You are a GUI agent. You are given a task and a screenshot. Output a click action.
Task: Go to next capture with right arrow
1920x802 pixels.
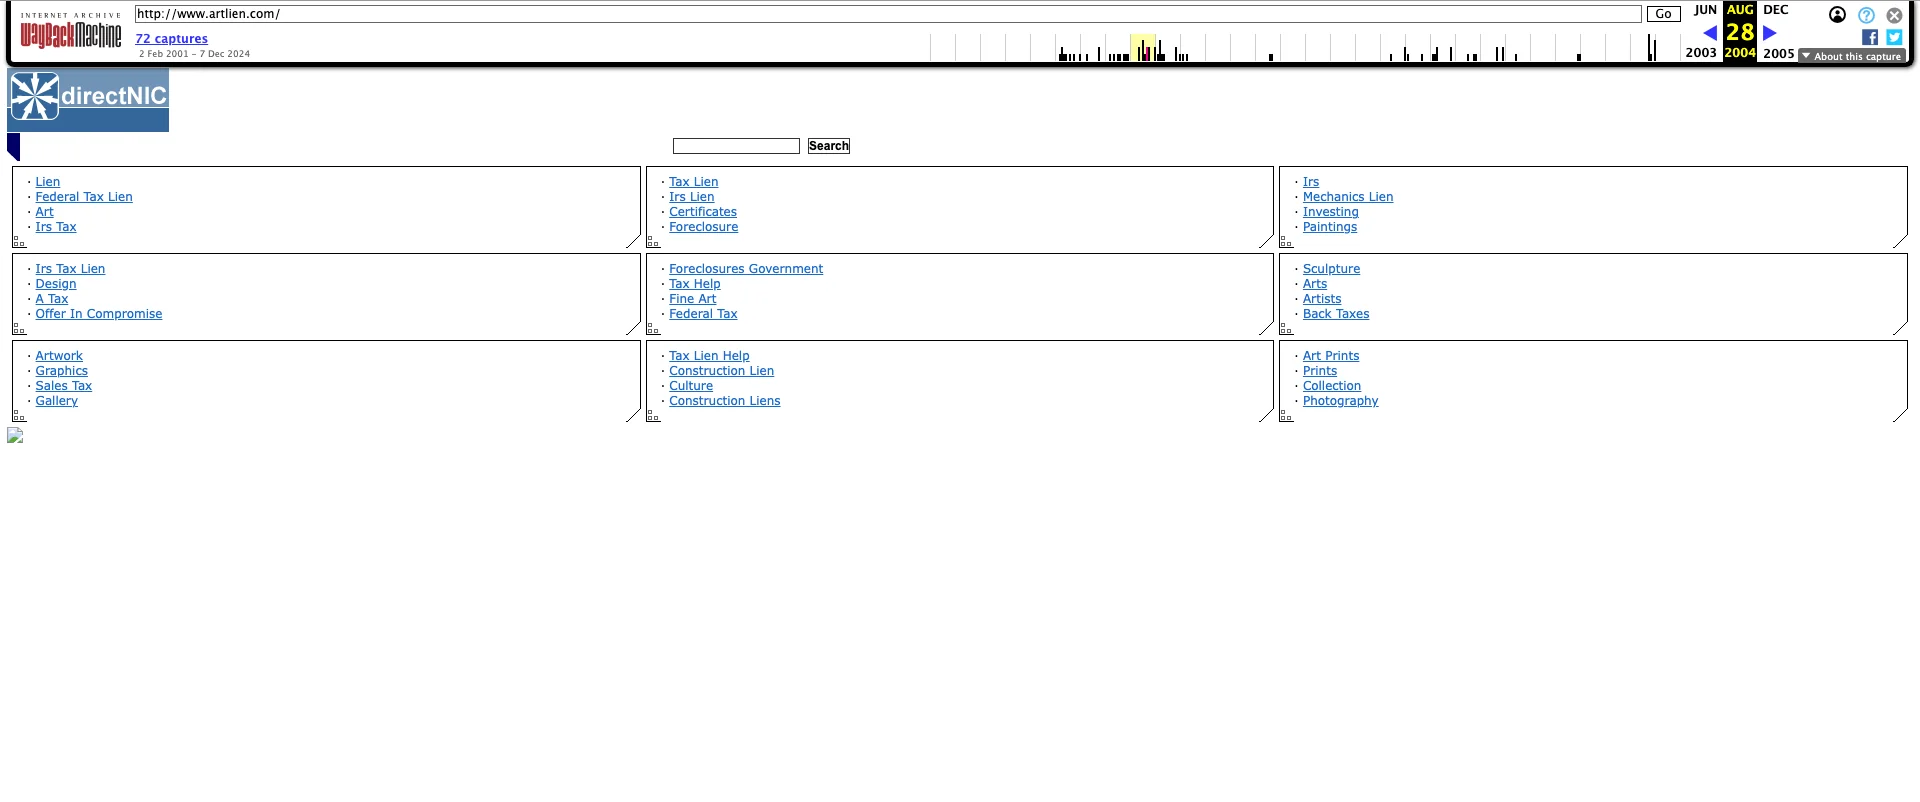(1769, 33)
